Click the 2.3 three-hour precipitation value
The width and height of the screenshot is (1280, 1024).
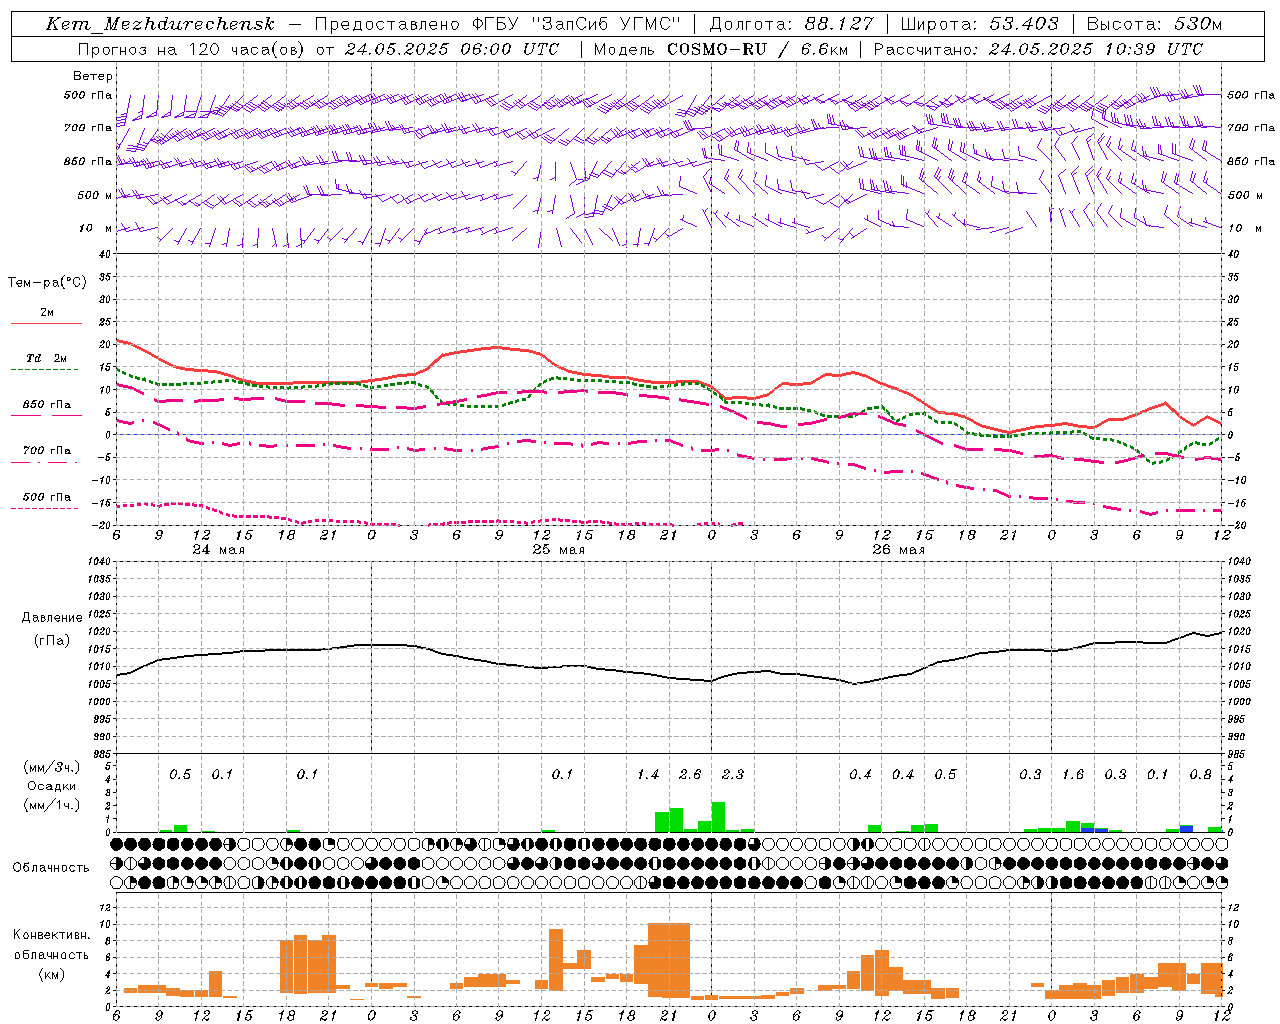tap(733, 774)
